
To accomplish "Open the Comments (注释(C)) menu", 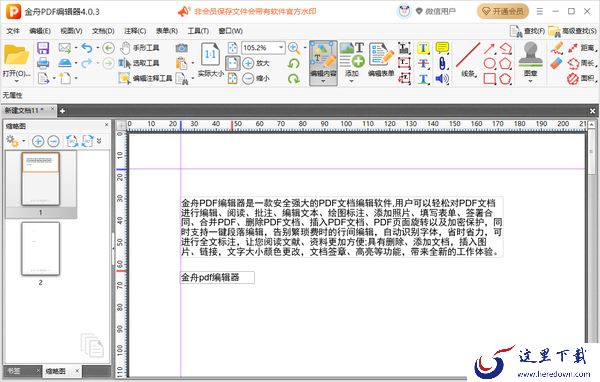I will point(135,31).
